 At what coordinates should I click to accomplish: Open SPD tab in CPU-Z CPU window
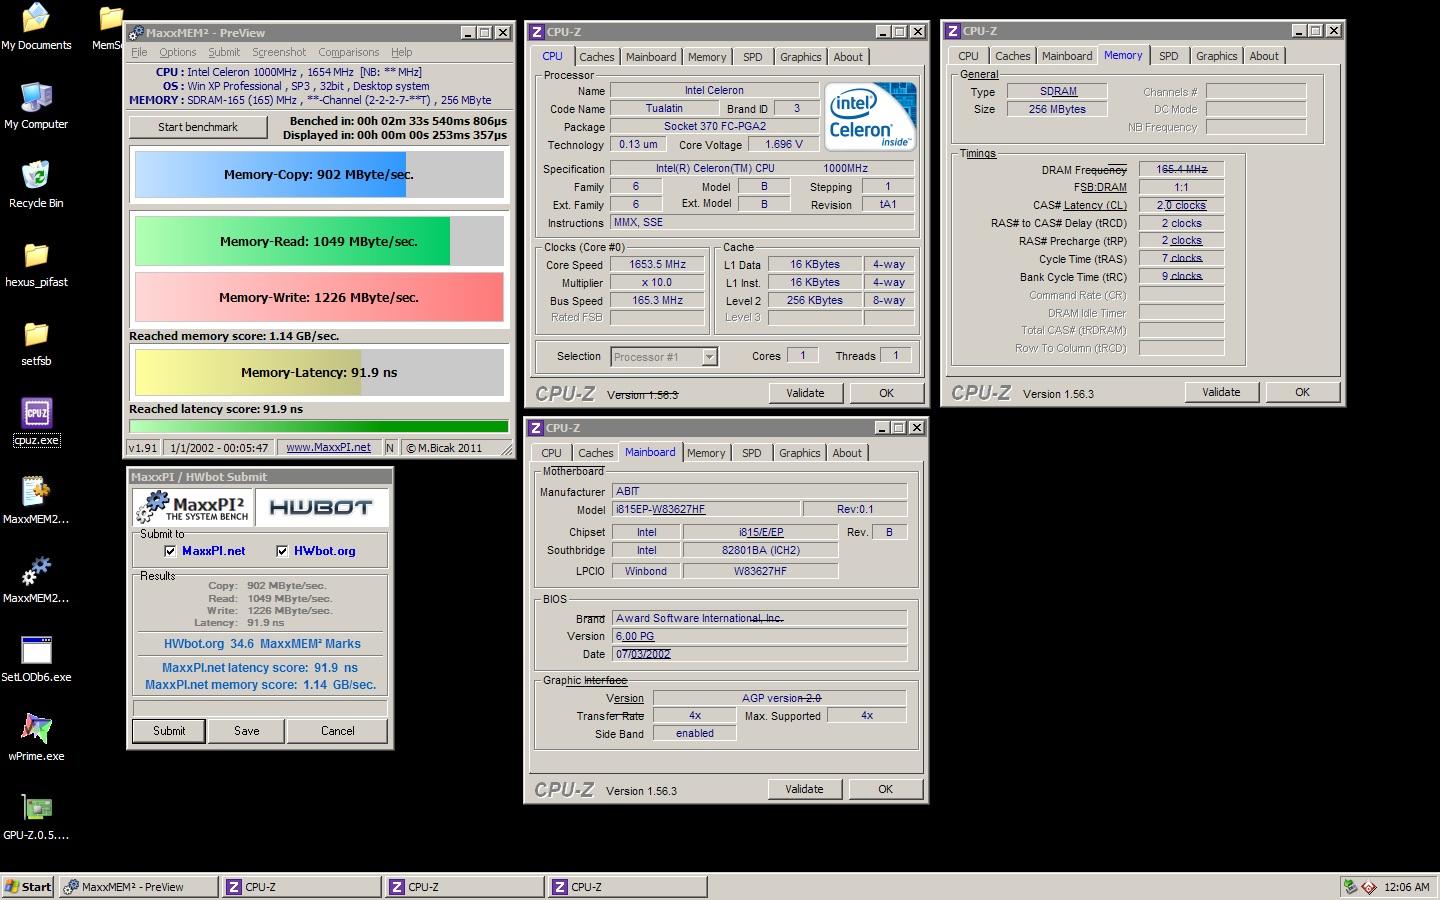click(x=753, y=57)
